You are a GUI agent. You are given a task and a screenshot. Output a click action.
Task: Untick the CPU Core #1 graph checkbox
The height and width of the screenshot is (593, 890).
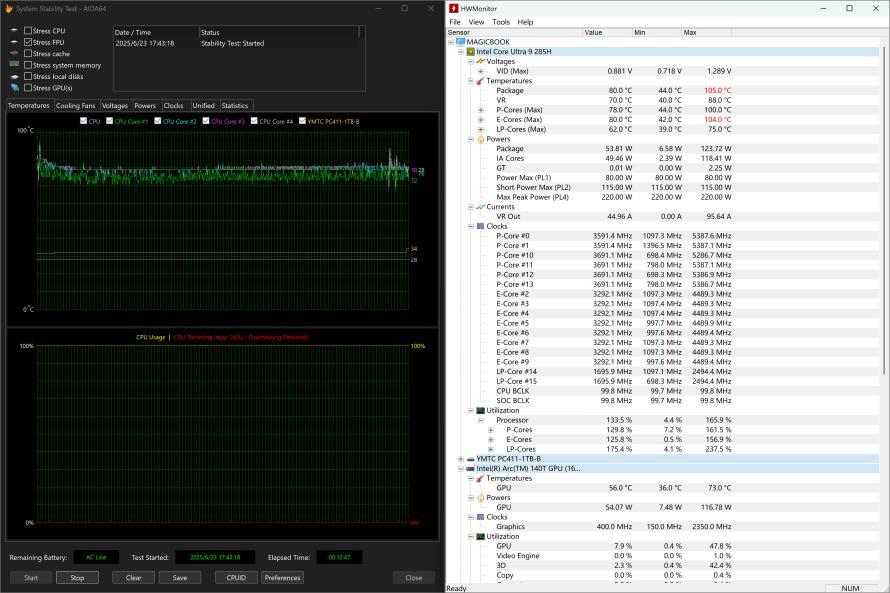coord(110,121)
